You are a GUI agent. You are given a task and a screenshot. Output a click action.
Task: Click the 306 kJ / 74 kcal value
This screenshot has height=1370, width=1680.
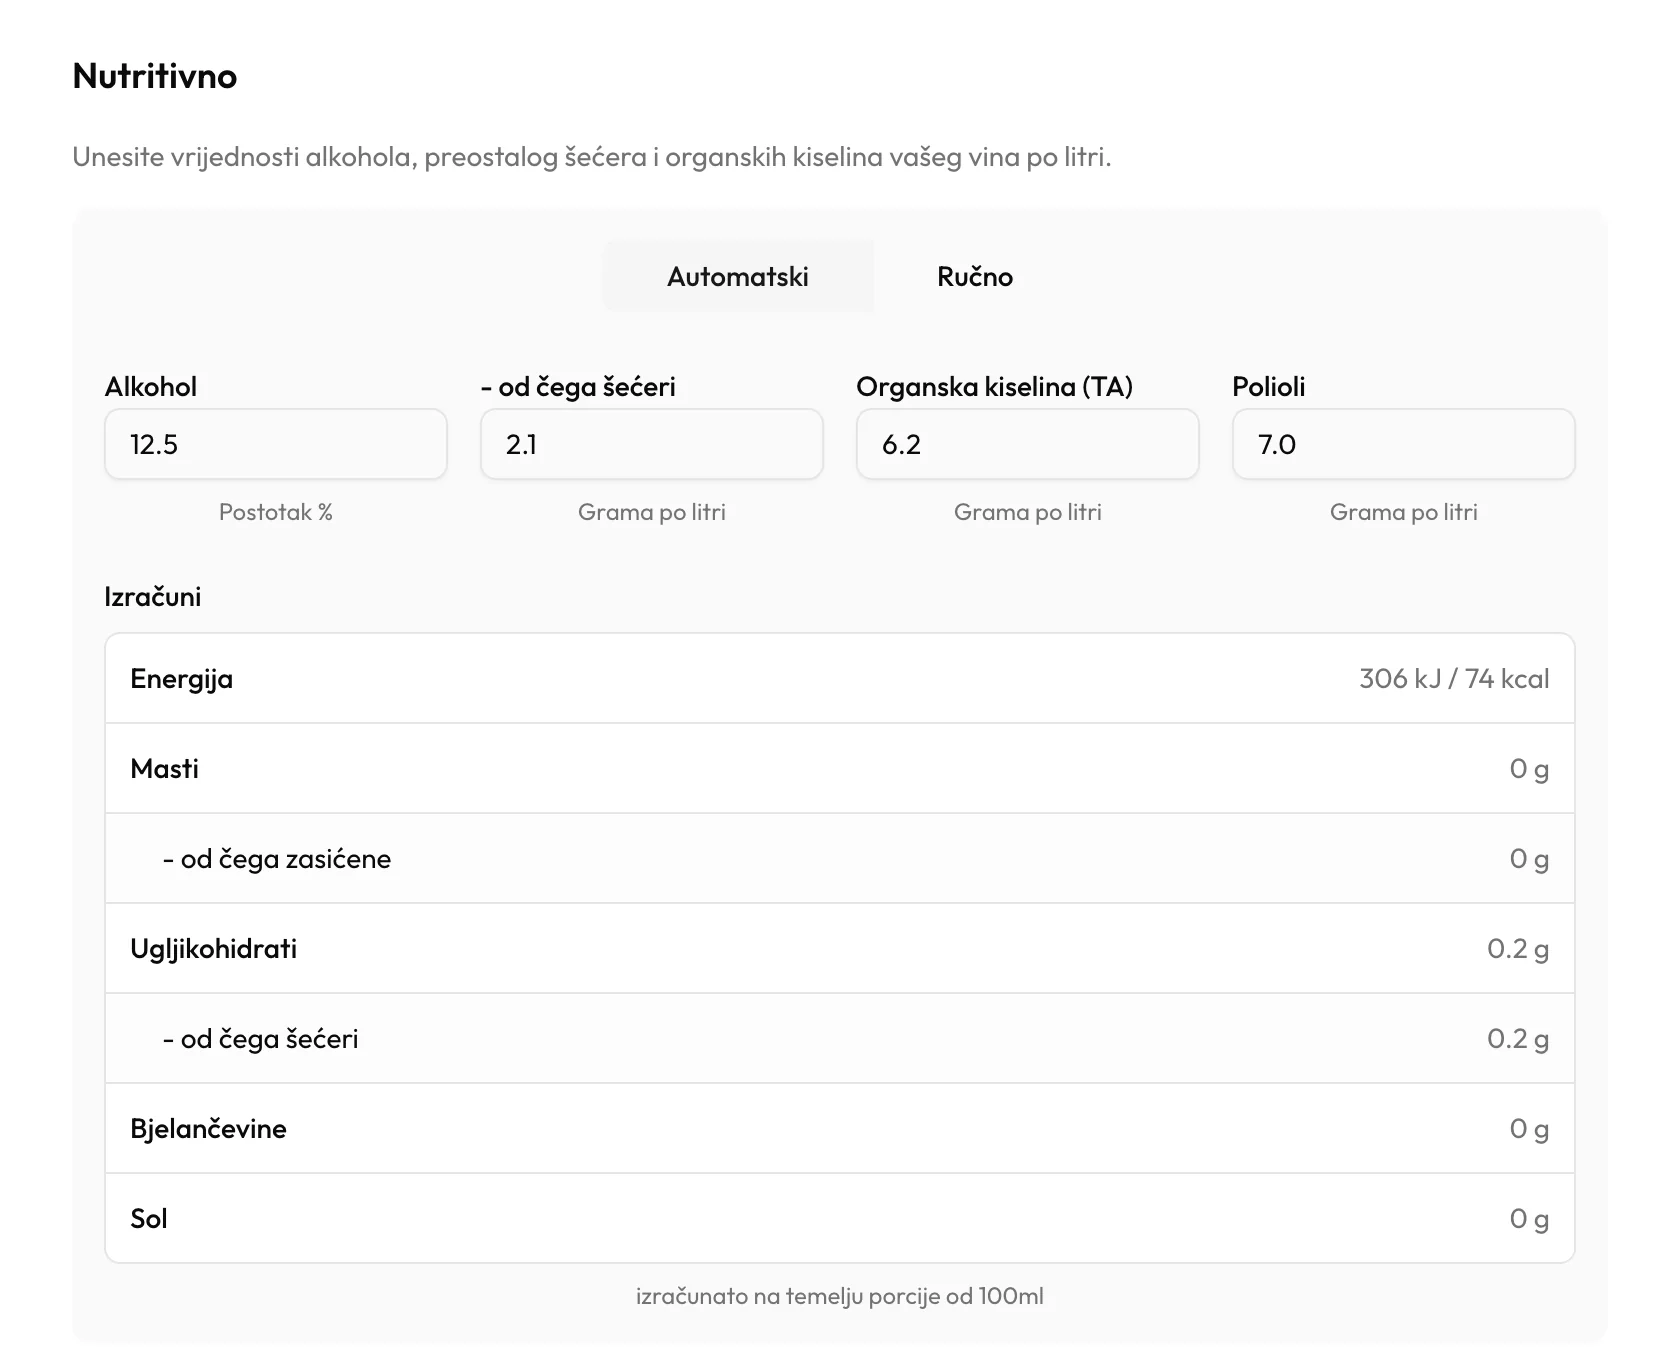tap(1454, 679)
